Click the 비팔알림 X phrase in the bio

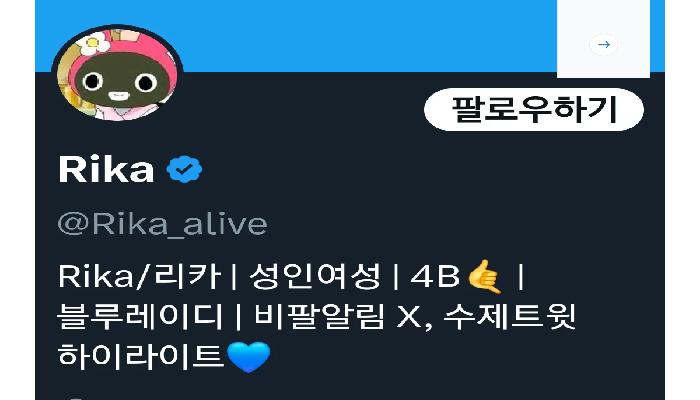pyautogui.click(x=338, y=317)
